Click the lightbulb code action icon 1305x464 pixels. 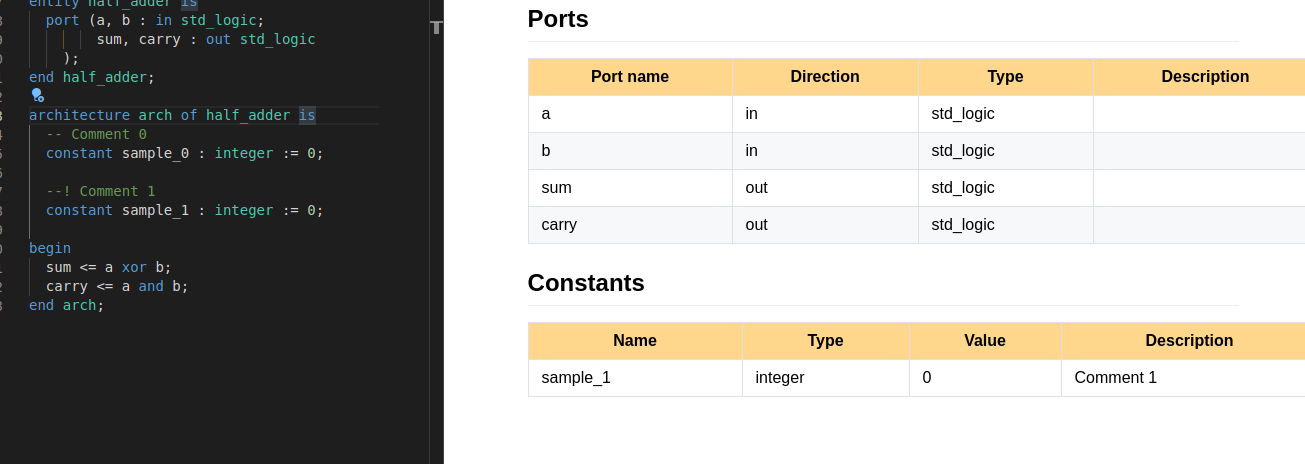point(37,95)
